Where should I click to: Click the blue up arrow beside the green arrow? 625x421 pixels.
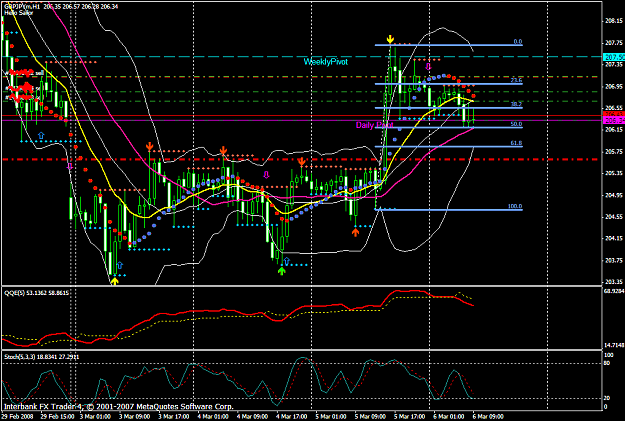click(x=287, y=262)
